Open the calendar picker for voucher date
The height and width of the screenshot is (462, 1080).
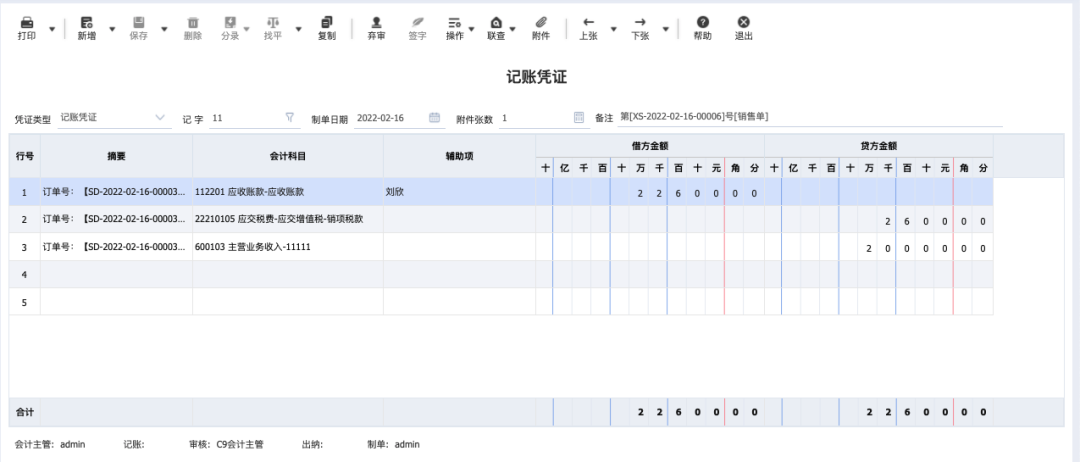pos(434,118)
